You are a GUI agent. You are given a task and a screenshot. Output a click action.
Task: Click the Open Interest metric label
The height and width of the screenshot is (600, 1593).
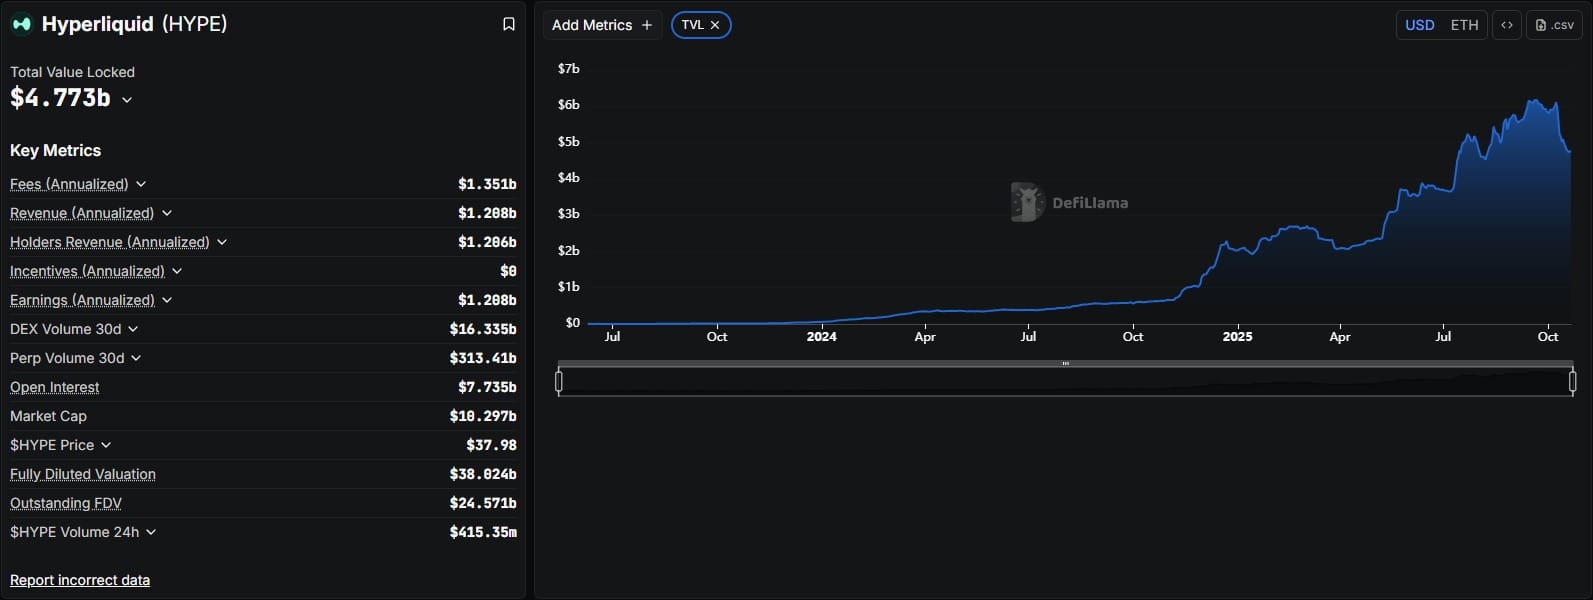pyautogui.click(x=55, y=387)
